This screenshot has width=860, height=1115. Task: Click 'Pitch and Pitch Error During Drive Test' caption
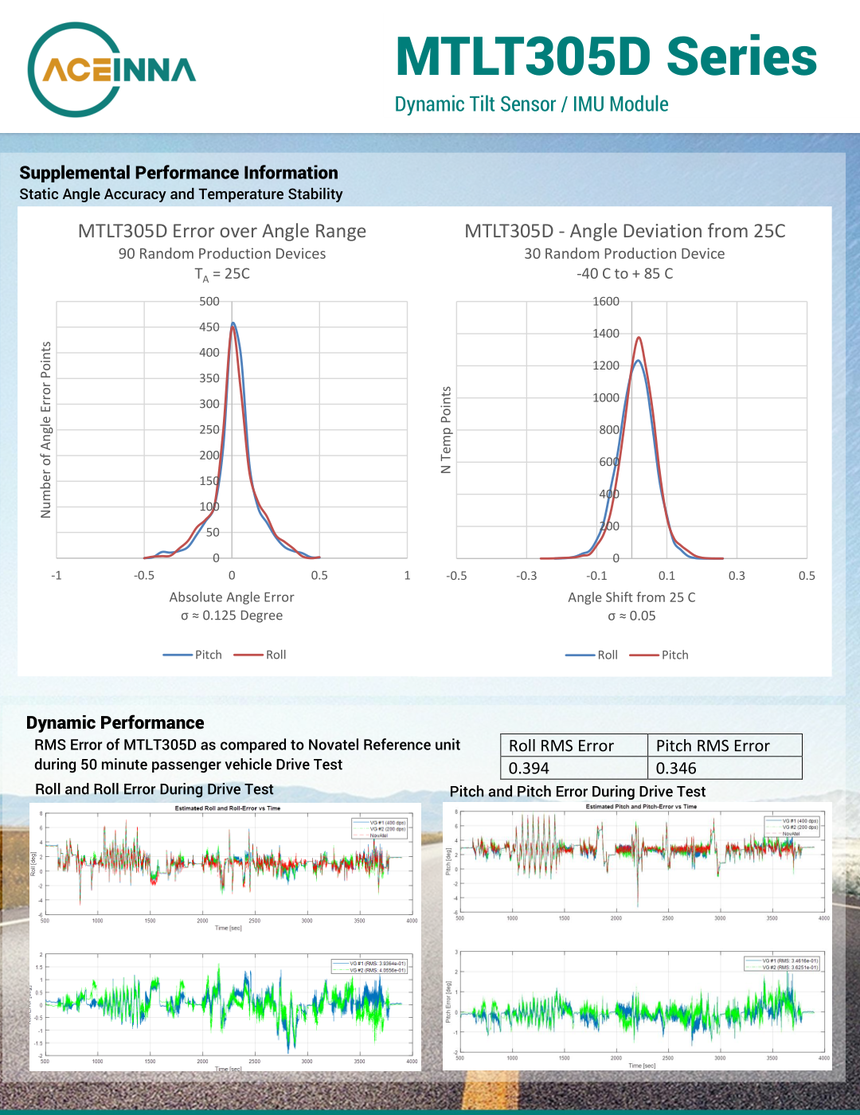[578, 791]
